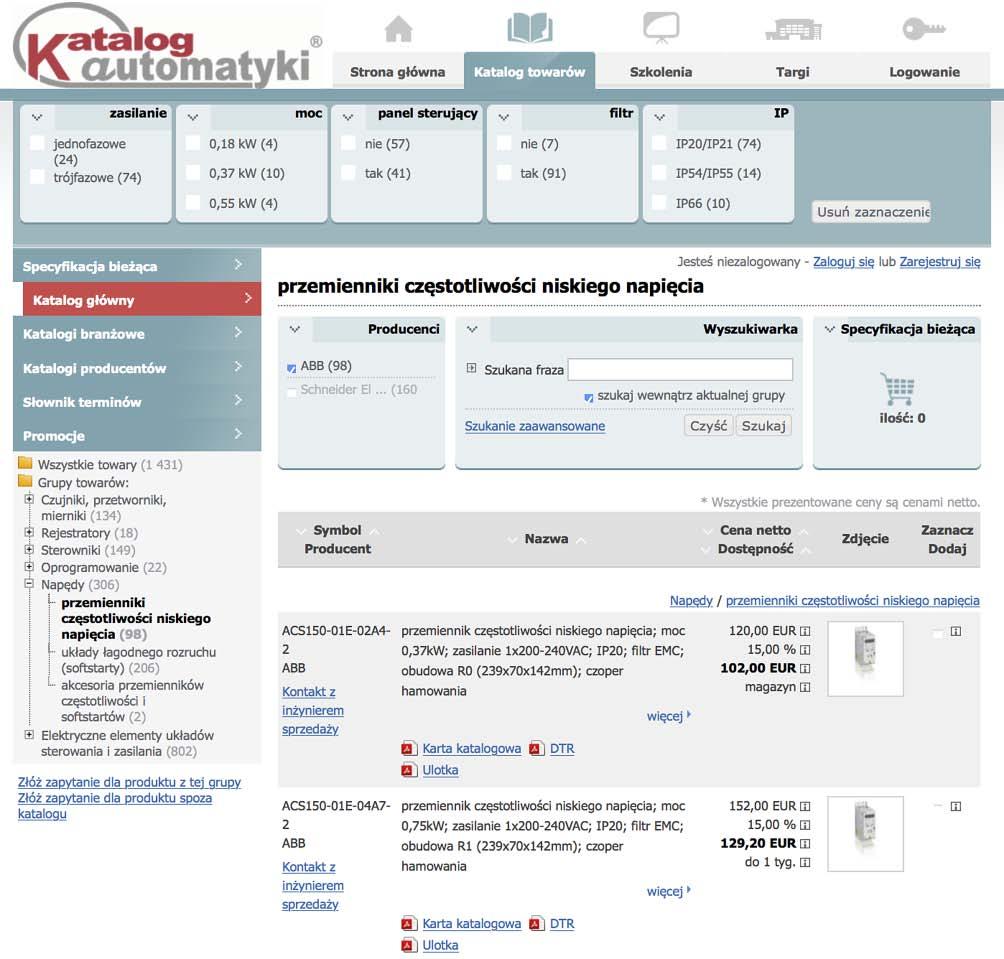Collapse the IP filter panel
Screen dimensions: 1004x959
[660, 118]
